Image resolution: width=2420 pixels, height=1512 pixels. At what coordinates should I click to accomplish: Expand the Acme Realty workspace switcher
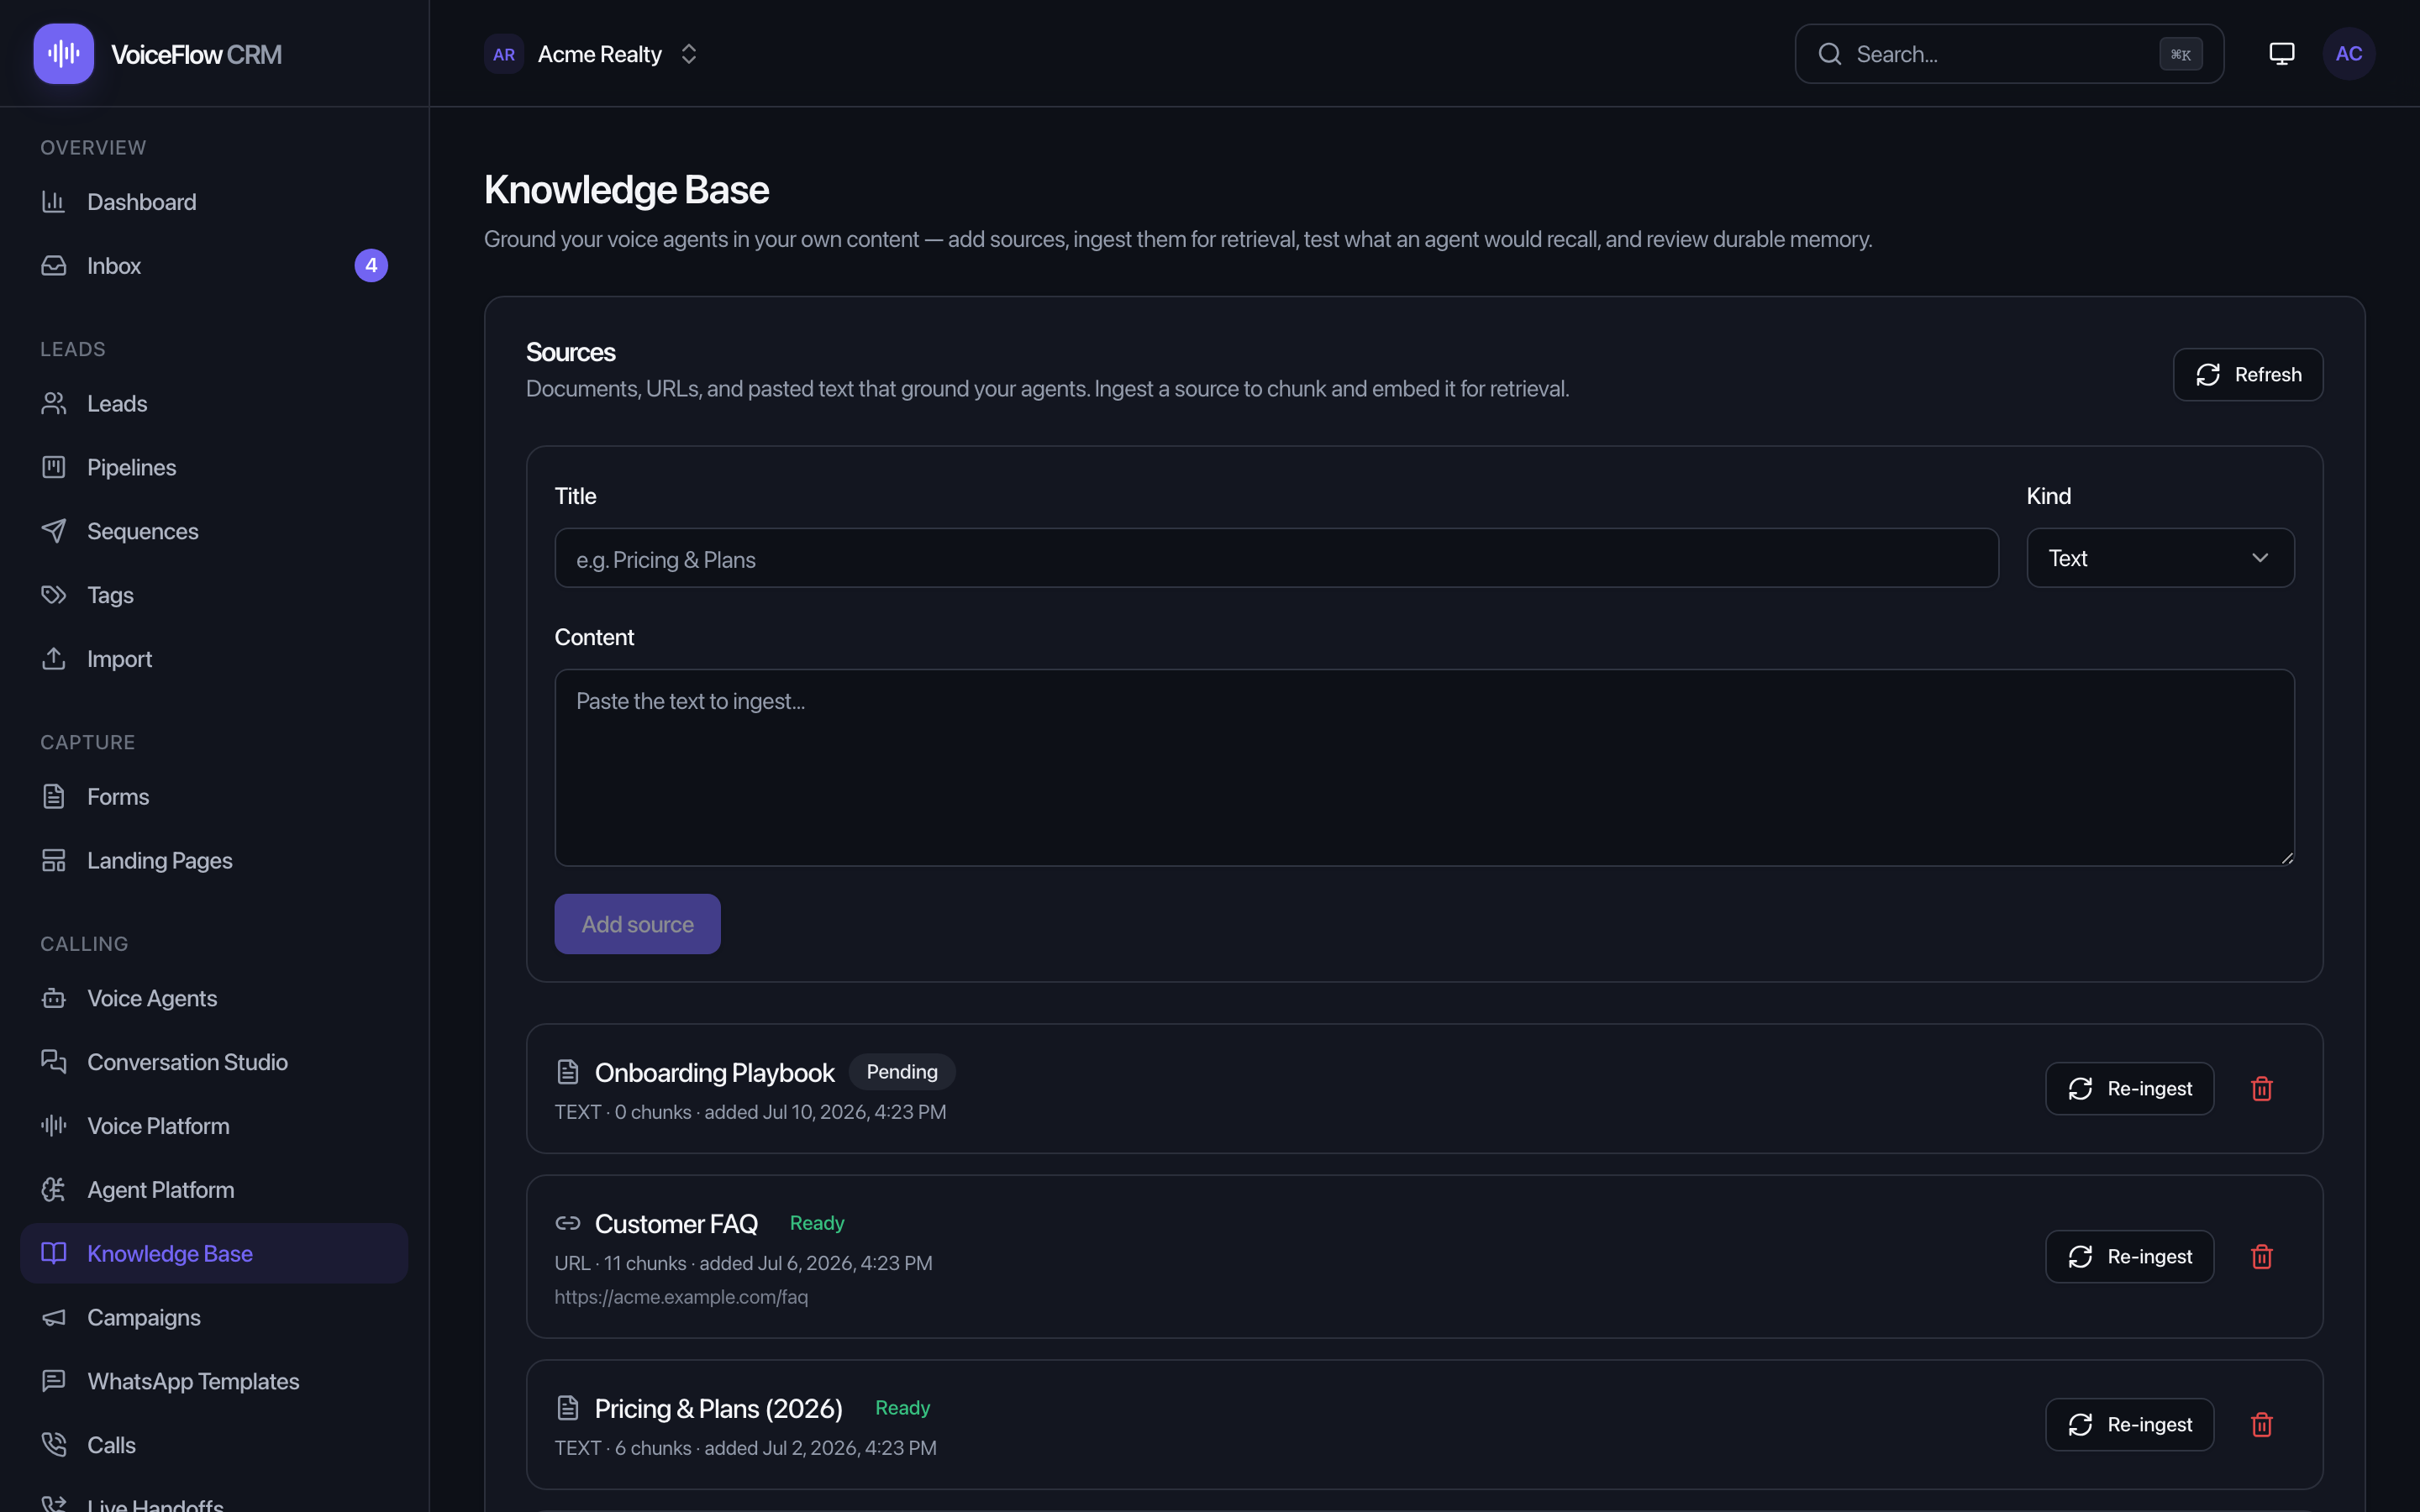[592, 54]
